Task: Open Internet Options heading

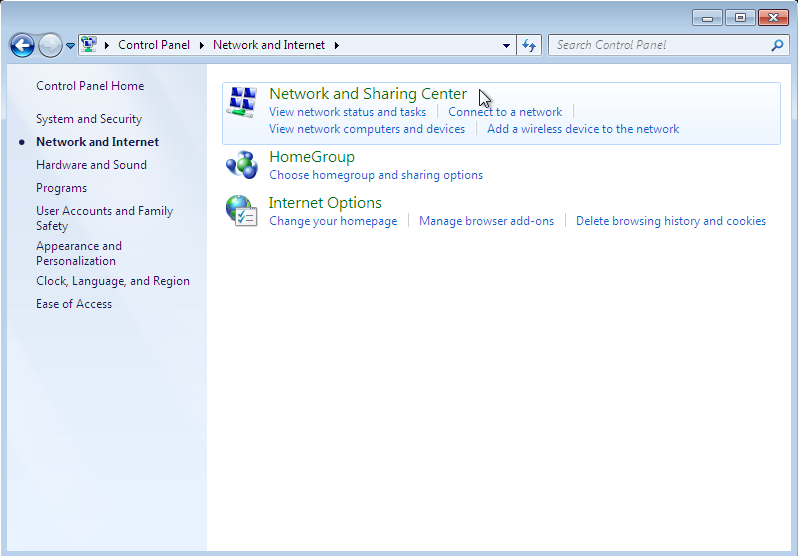Action: 325,203
